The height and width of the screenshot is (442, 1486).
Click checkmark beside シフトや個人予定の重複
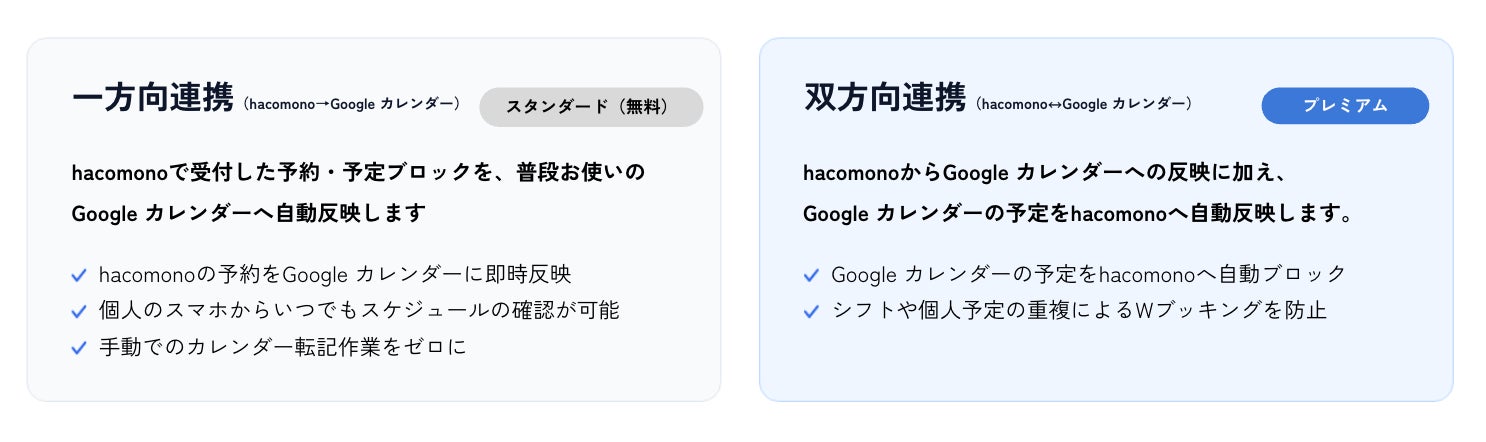811,311
